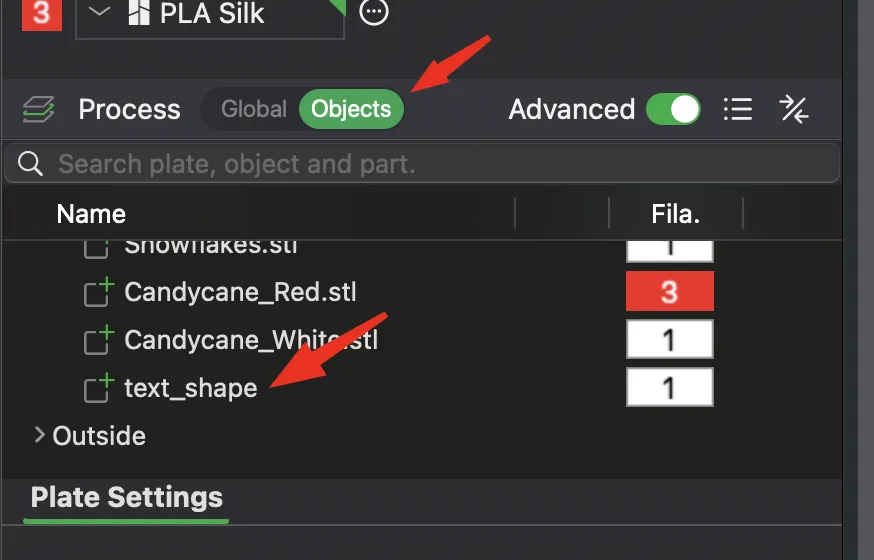Click the part icon beside Candycane_Red.stl
The width and height of the screenshot is (874, 560).
(98, 292)
